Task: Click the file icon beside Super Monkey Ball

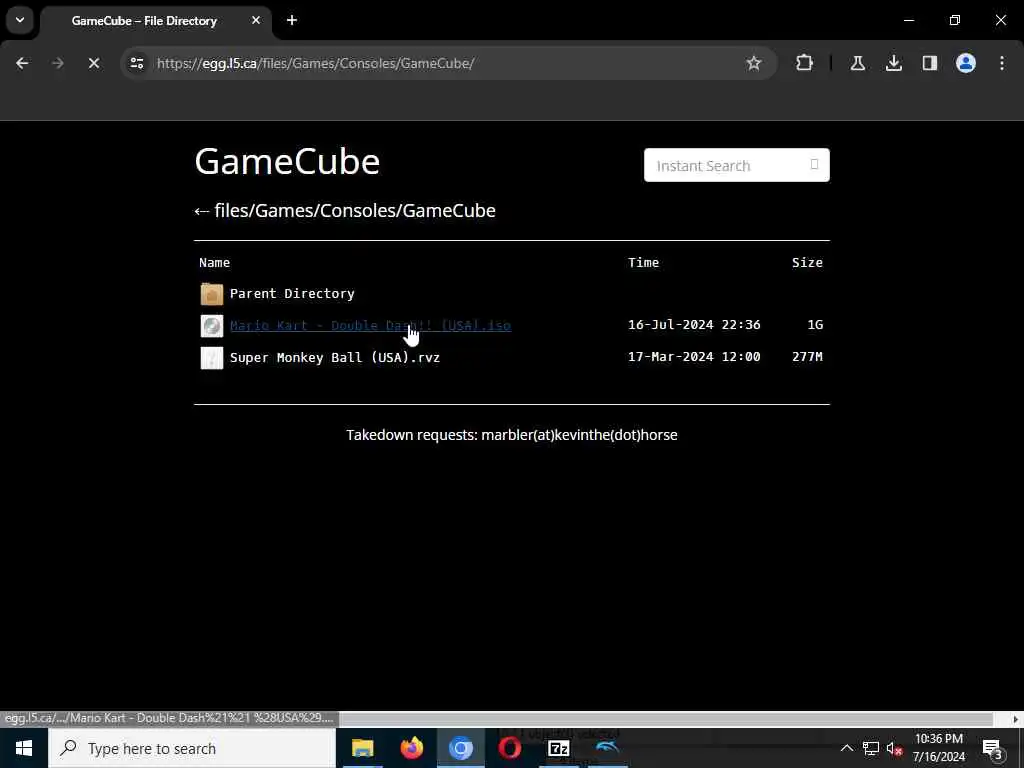Action: (x=212, y=358)
